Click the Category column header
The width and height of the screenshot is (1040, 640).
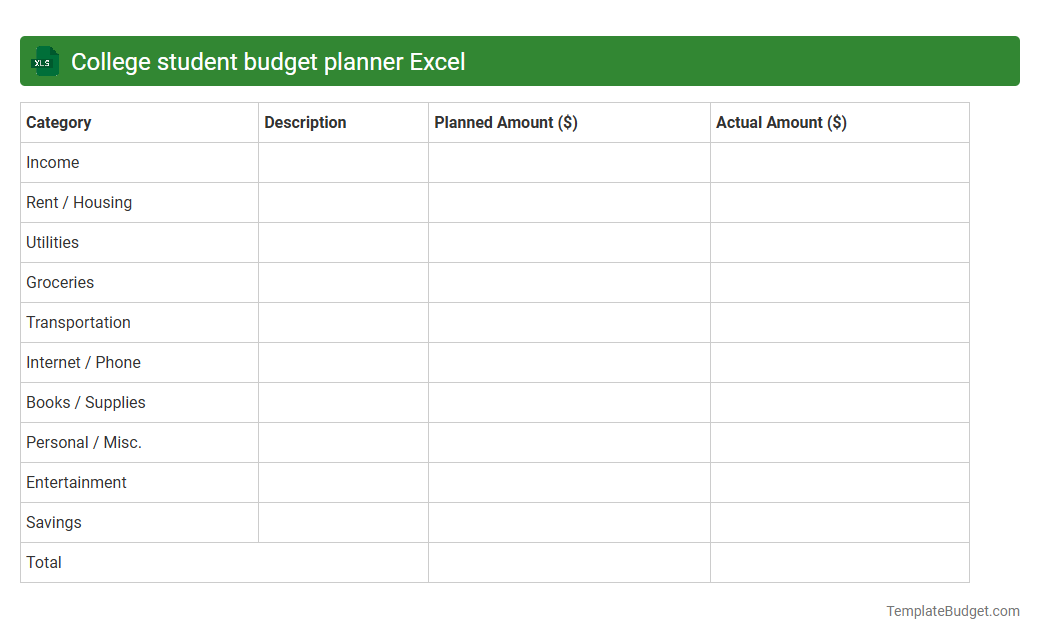59,122
